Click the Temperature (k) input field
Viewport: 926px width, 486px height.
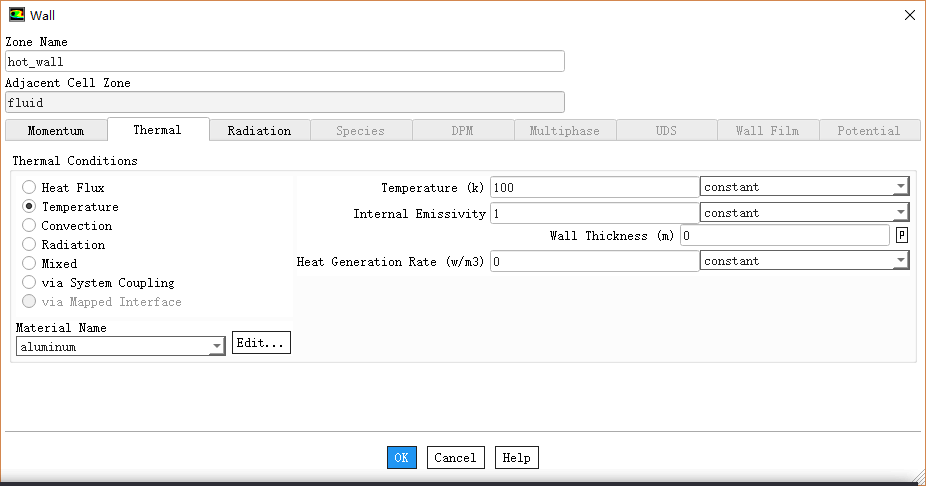[x=594, y=187]
